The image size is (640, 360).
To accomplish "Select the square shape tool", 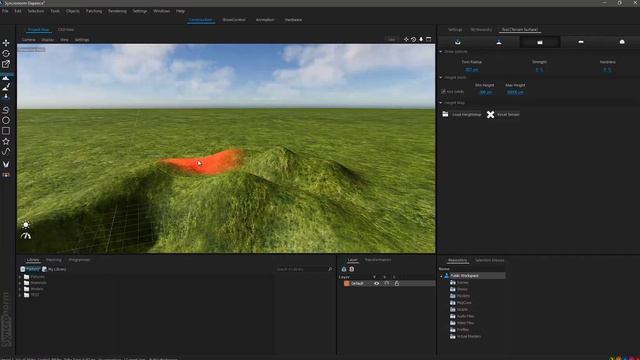I will coord(6,131).
